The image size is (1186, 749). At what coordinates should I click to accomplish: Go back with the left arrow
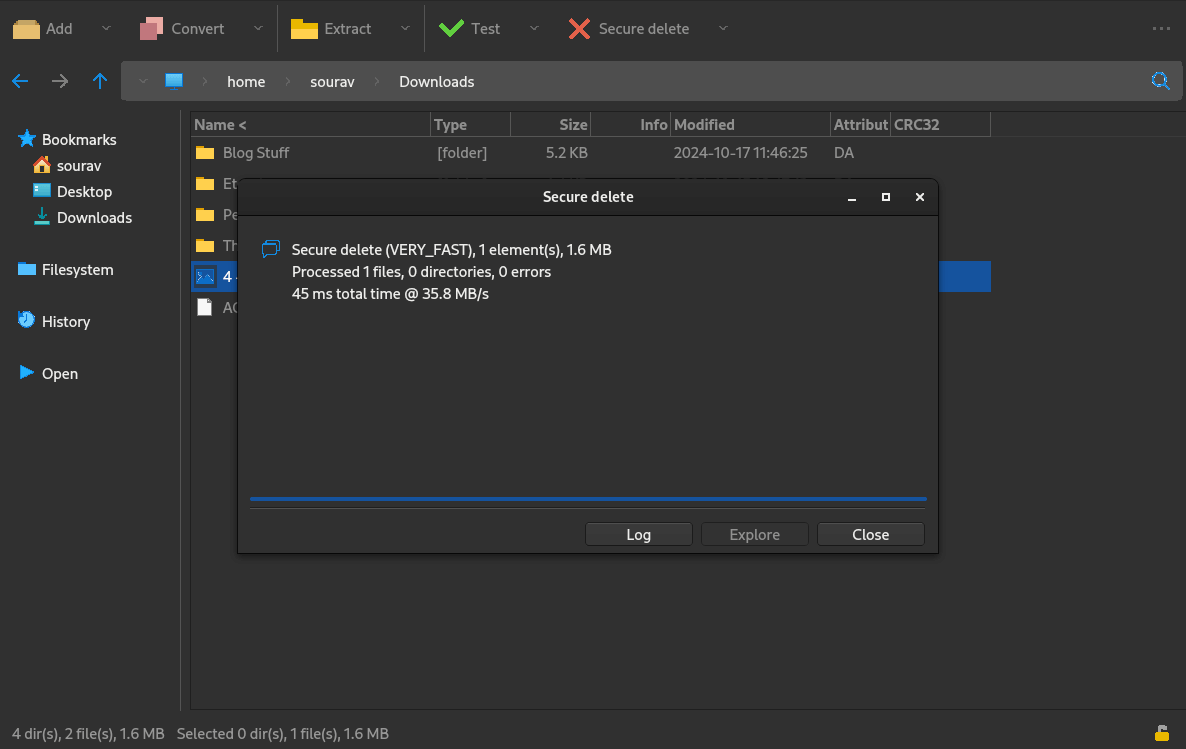coord(20,82)
